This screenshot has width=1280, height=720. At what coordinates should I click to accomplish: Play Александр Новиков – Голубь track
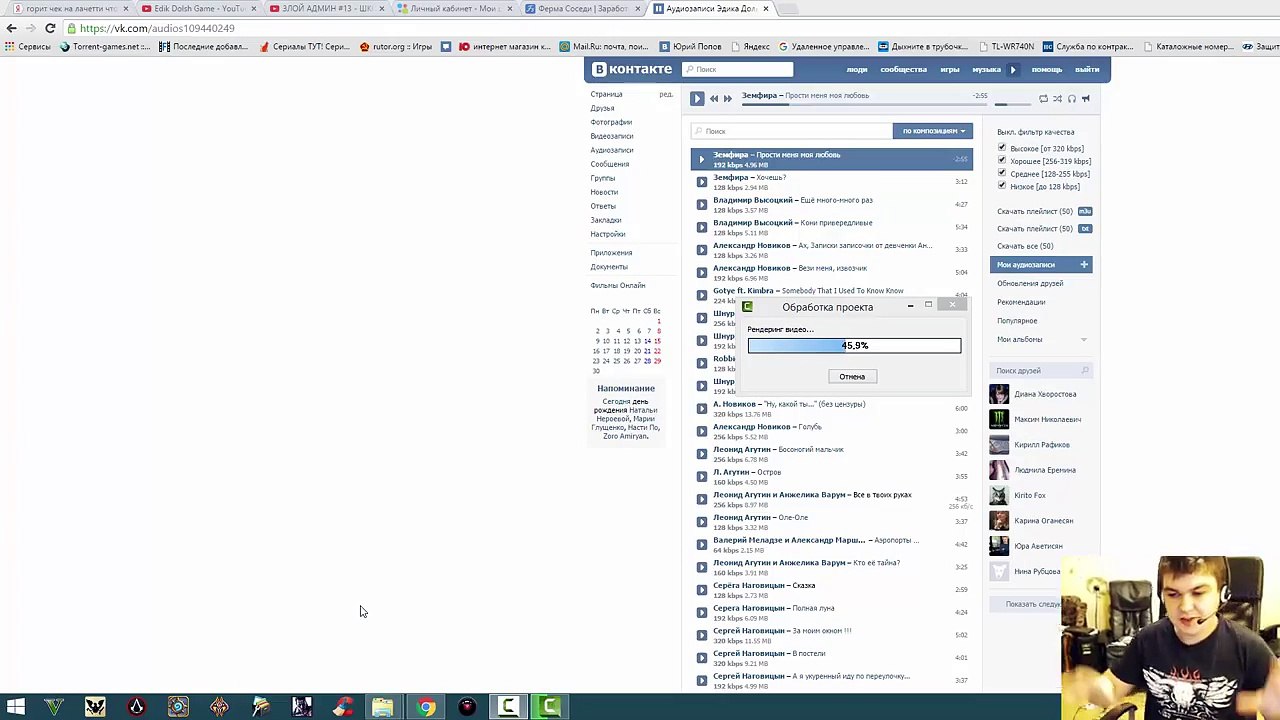[701, 431]
